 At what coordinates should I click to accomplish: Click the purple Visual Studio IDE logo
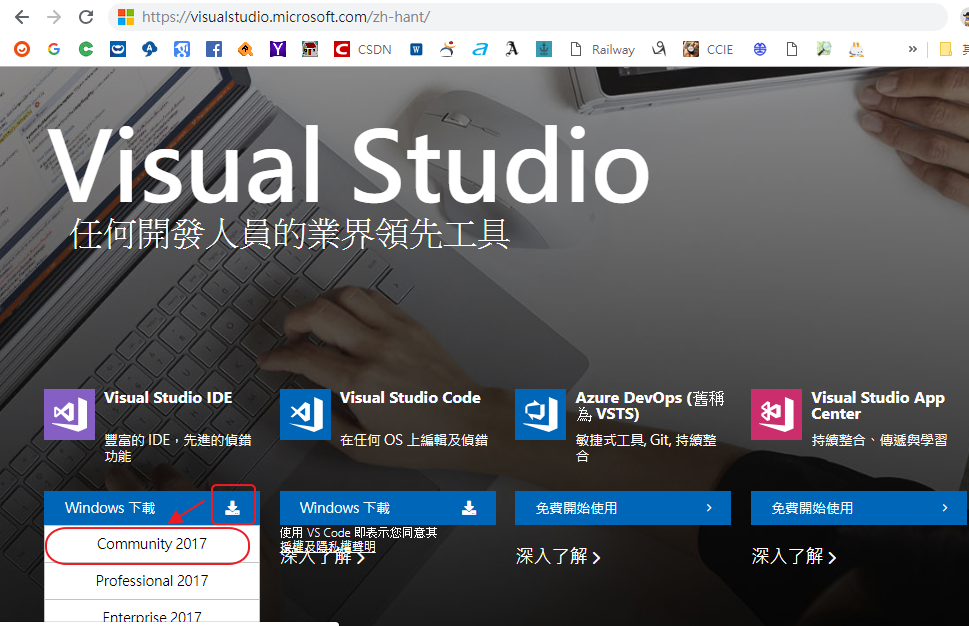click(69, 414)
